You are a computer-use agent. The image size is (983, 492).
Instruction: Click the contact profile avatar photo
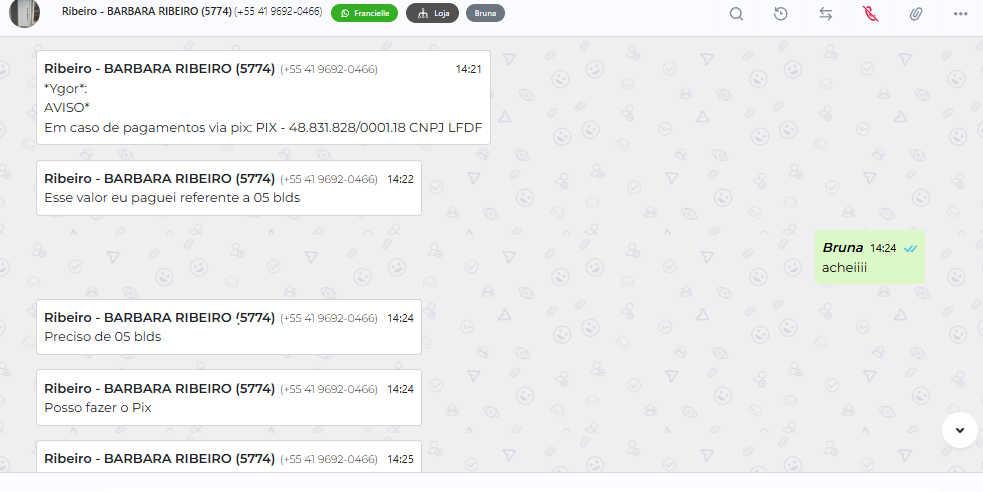pyautogui.click(x=24, y=13)
